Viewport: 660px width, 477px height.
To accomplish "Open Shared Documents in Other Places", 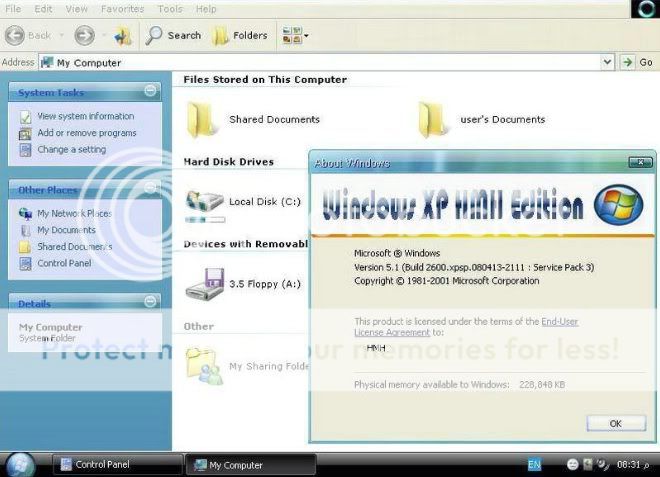I will coord(75,247).
